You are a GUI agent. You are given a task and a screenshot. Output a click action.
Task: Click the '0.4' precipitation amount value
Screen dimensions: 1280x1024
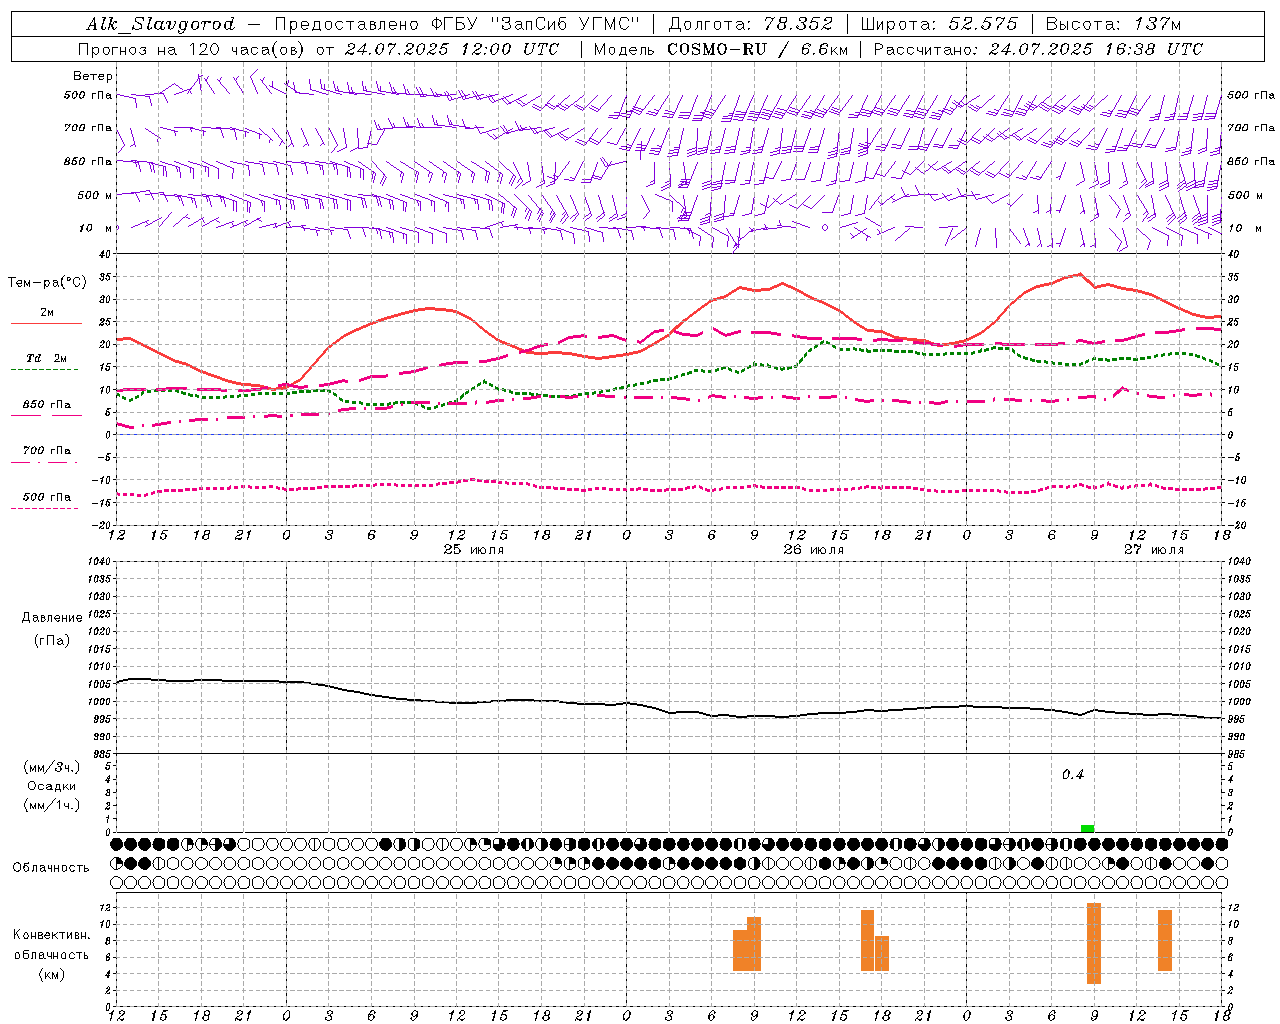[1073, 774]
